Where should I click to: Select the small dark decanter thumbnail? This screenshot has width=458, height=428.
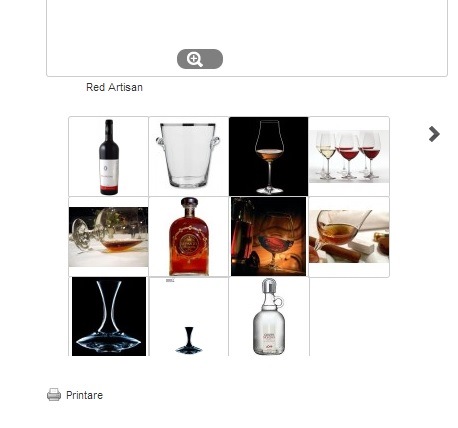click(x=189, y=317)
